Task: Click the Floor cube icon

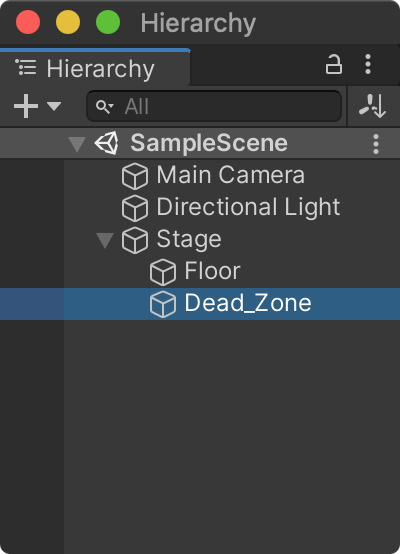Action: (x=163, y=272)
